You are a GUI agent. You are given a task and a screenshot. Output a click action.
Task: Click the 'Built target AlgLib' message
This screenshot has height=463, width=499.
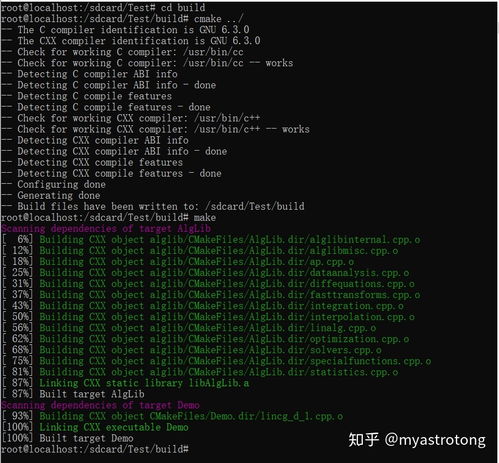(x=92, y=394)
